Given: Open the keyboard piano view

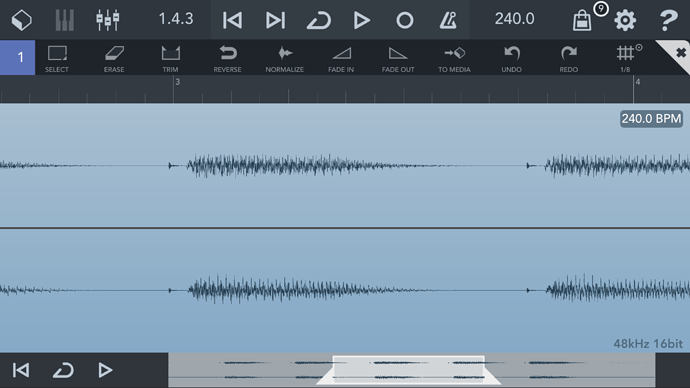Looking at the screenshot, I should (x=65, y=20).
